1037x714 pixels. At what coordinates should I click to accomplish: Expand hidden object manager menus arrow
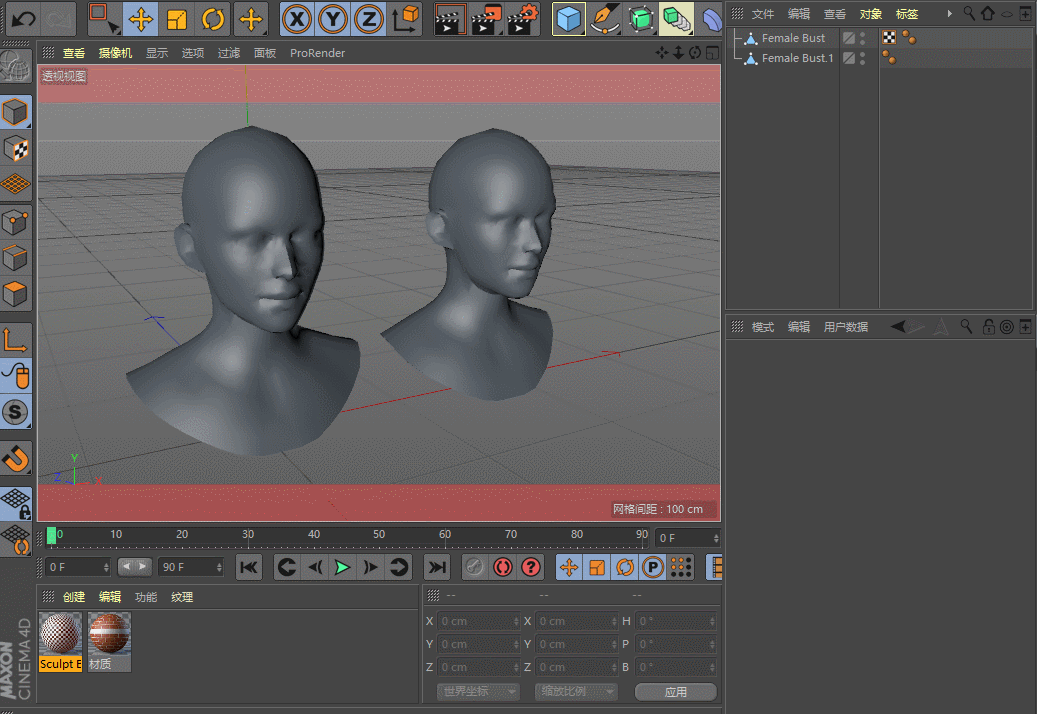coord(950,14)
